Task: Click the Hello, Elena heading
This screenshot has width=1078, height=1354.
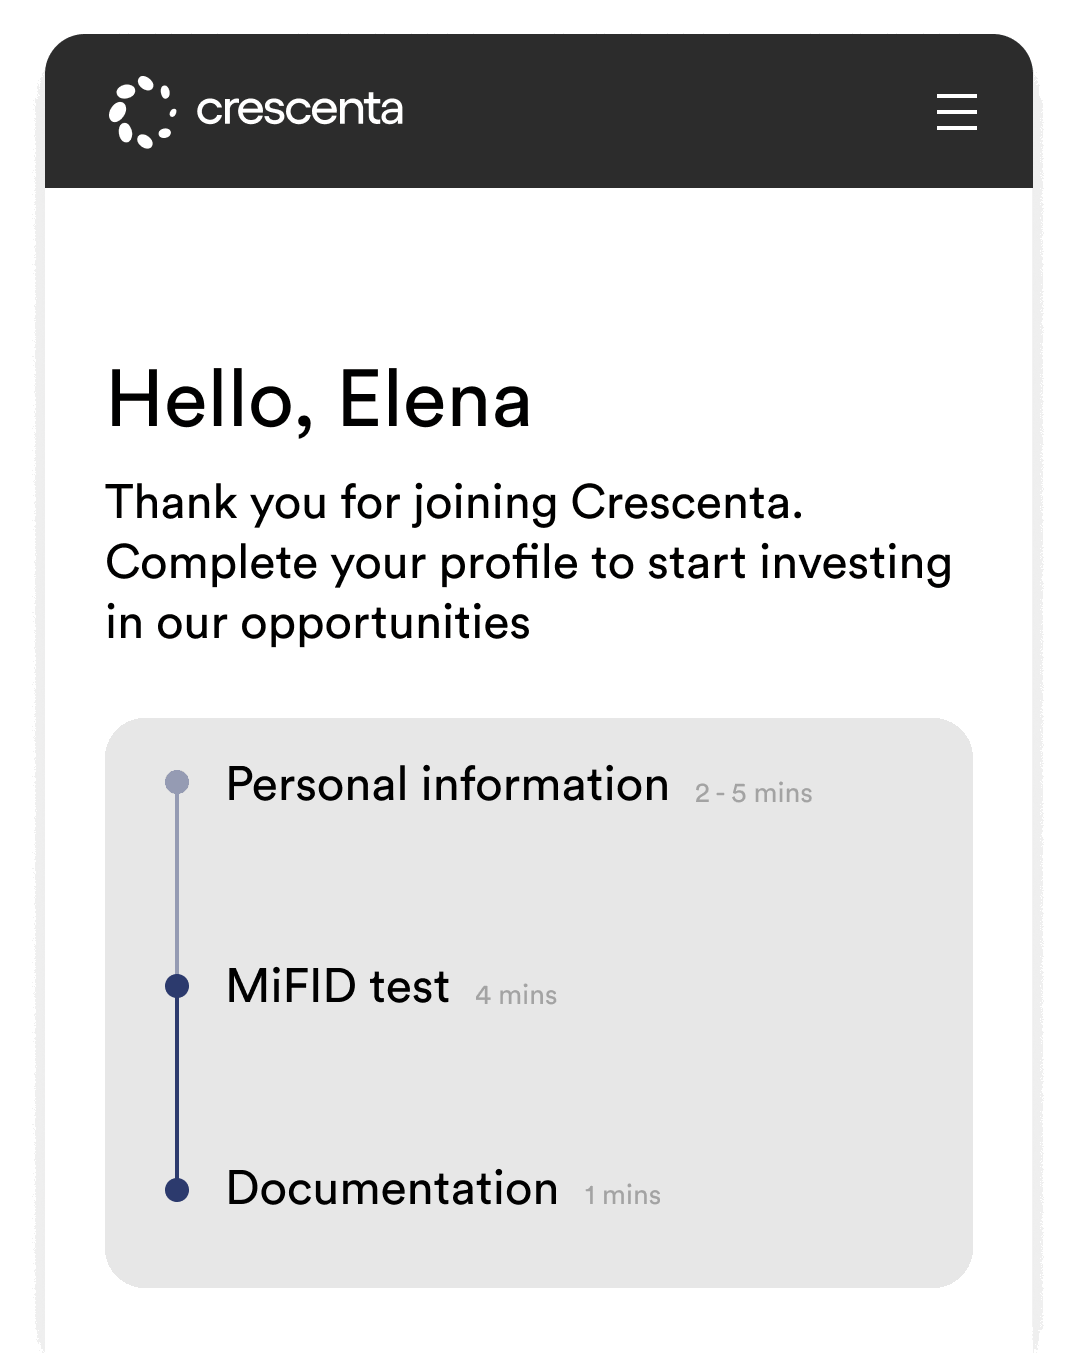Action: [x=319, y=400]
